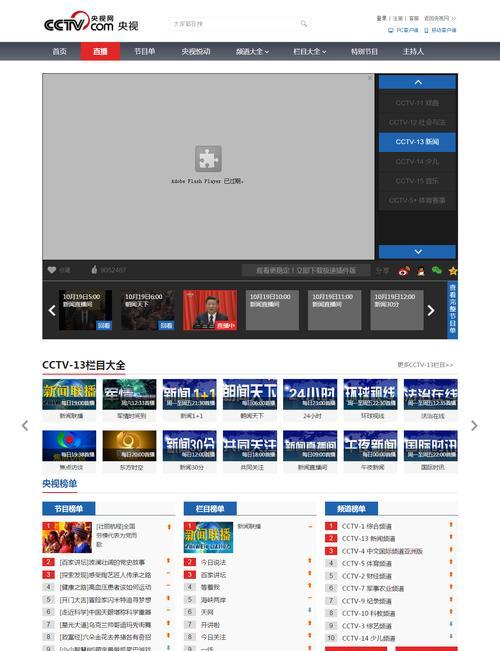This screenshot has width=500, height=651.
Task: Show later programs with the right arrow
Action: coord(431,310)
